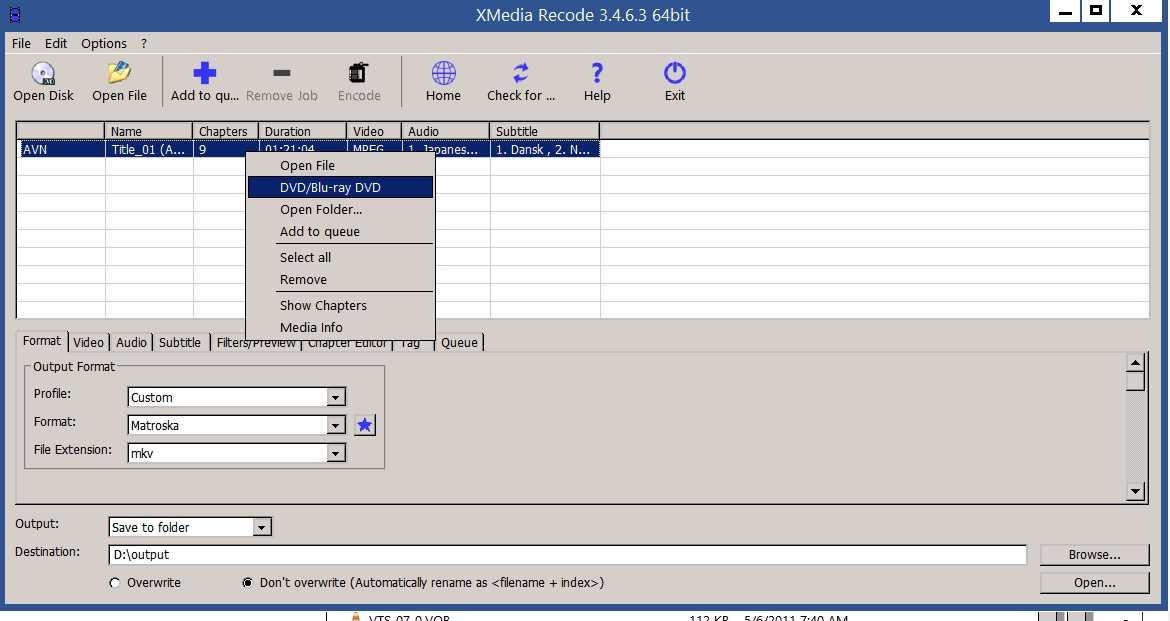Expand the File Extension mkv dropdown
This screenshot has width=1170, height=621.
(336, 453)
